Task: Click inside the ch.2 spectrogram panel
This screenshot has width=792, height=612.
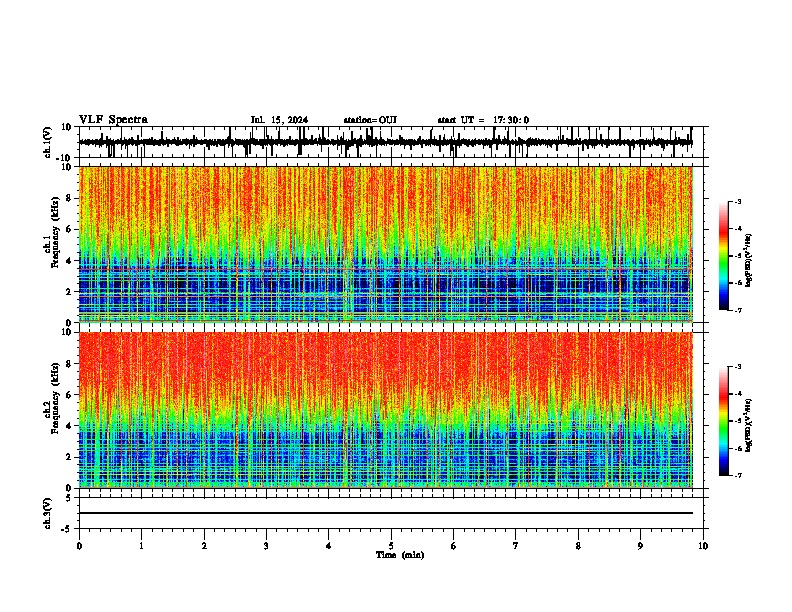Action: [386, 410]
